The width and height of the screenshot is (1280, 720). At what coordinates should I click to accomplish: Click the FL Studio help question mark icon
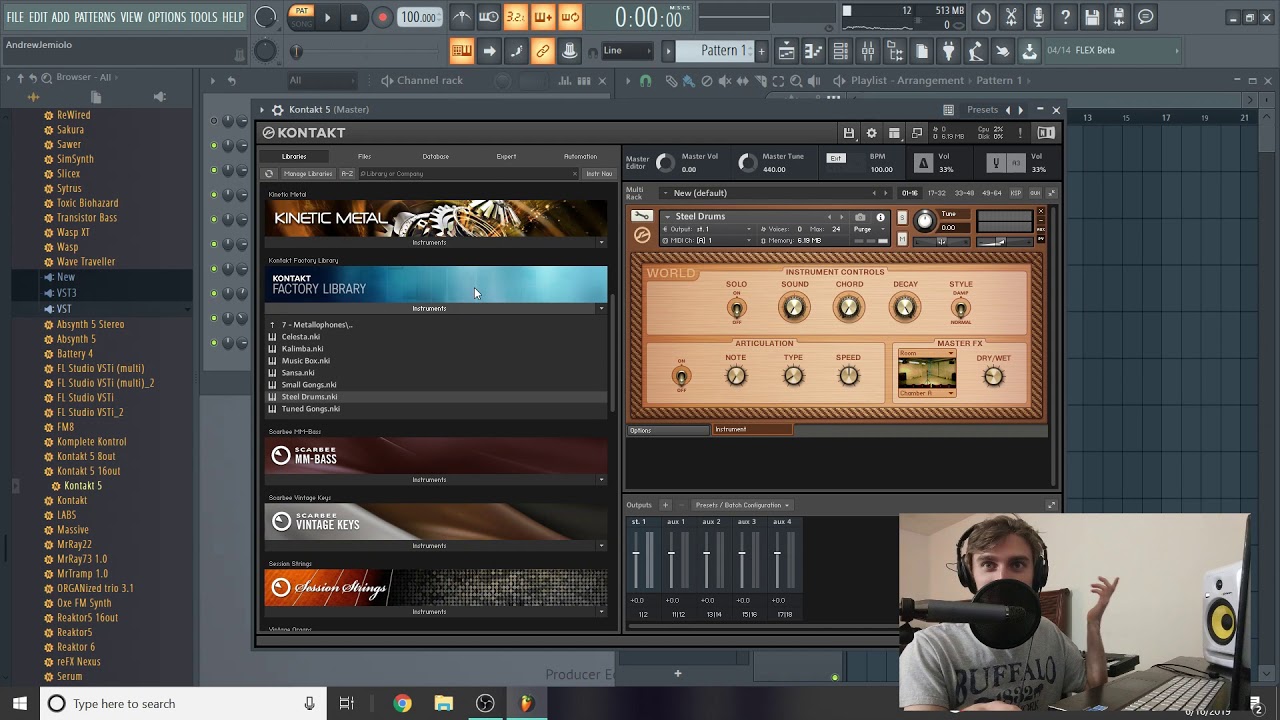1065,17
